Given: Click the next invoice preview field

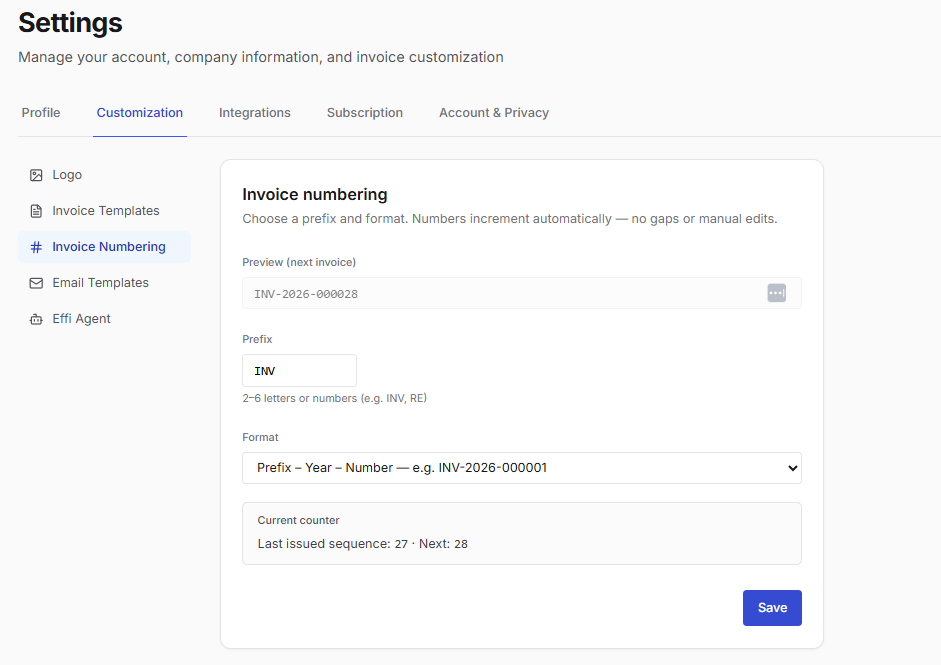Looking at the screenshot, I should 522,293.
